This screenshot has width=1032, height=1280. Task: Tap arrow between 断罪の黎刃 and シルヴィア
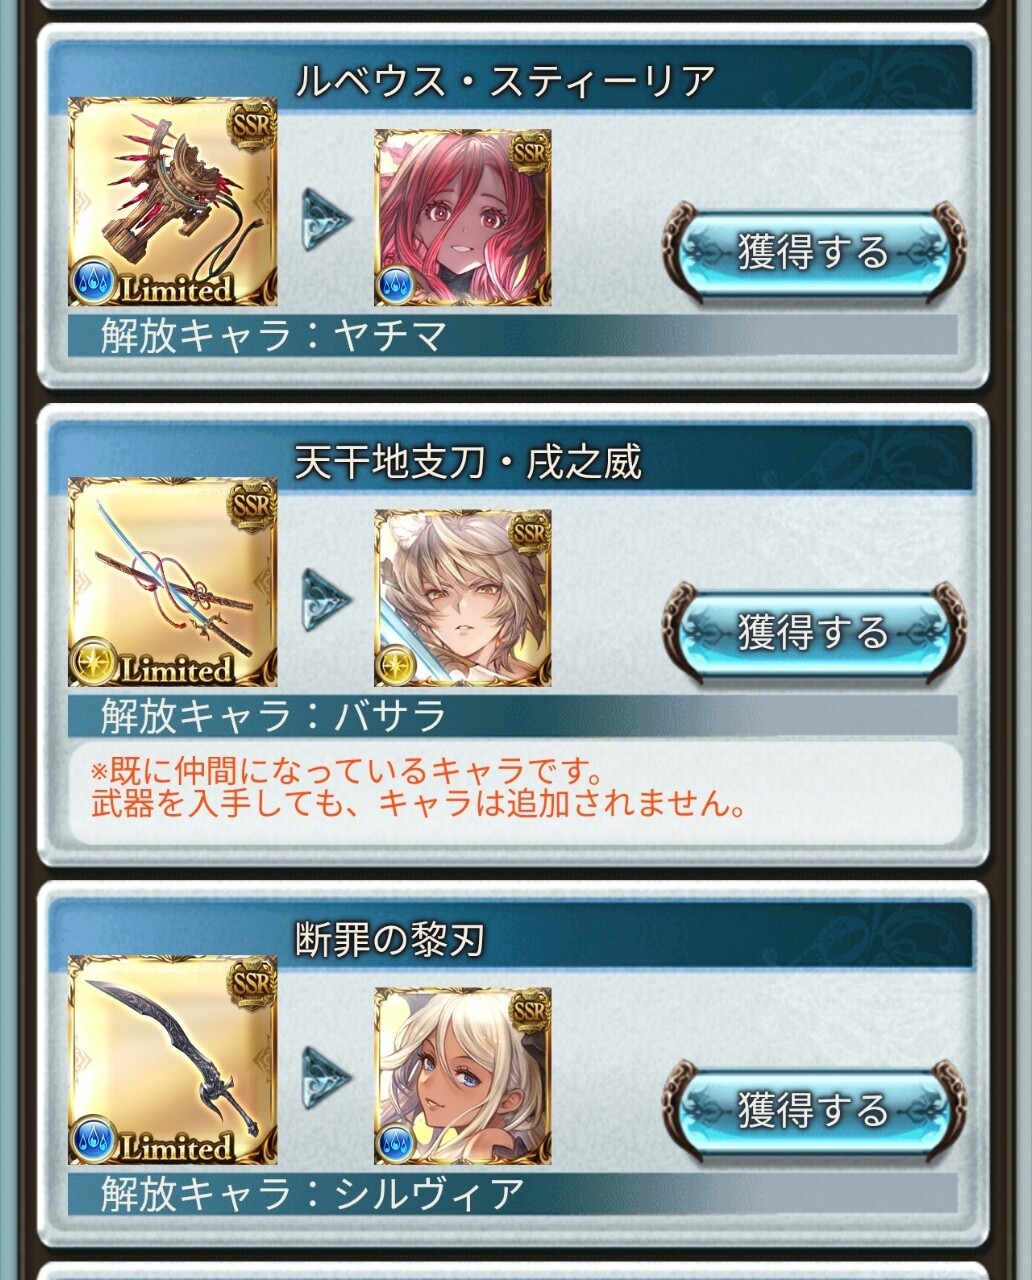point(327,1077)
